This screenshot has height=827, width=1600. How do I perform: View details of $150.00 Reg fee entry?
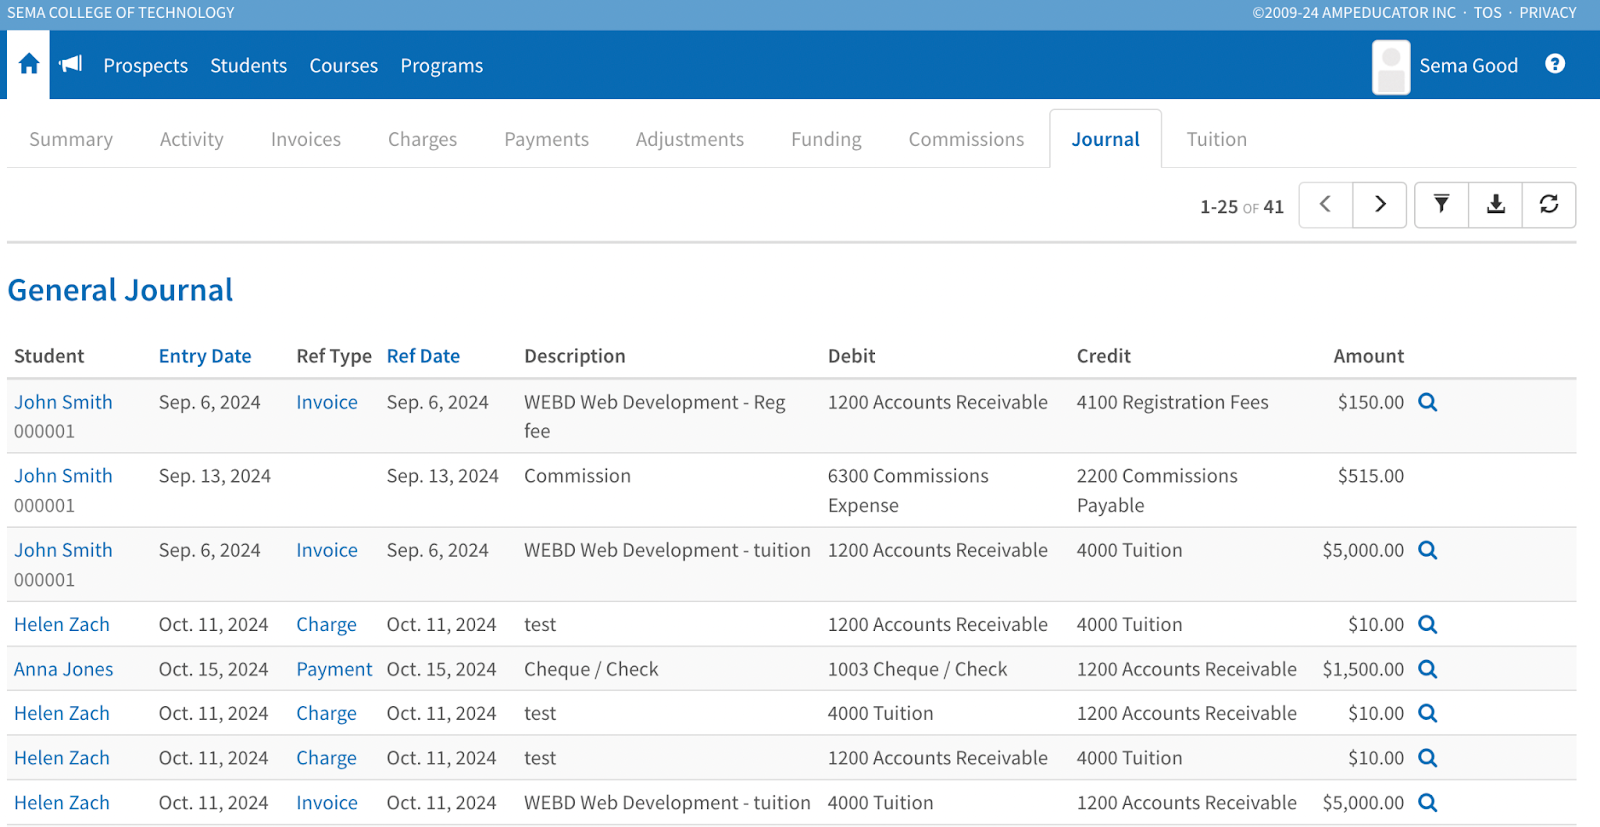1428,402
